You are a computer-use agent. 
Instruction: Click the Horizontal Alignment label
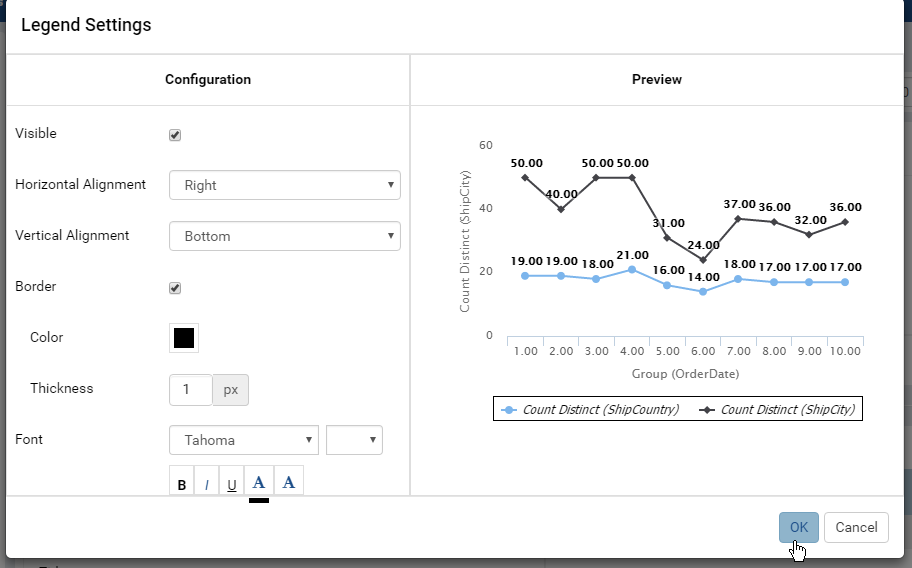tap(80, 184)
